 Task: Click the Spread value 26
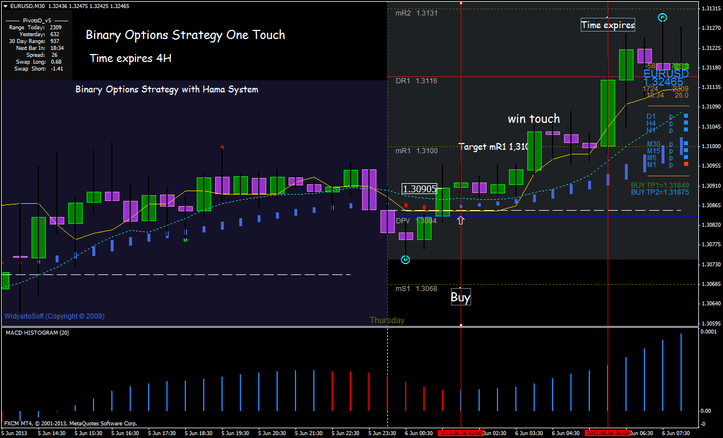click(54, 55)
